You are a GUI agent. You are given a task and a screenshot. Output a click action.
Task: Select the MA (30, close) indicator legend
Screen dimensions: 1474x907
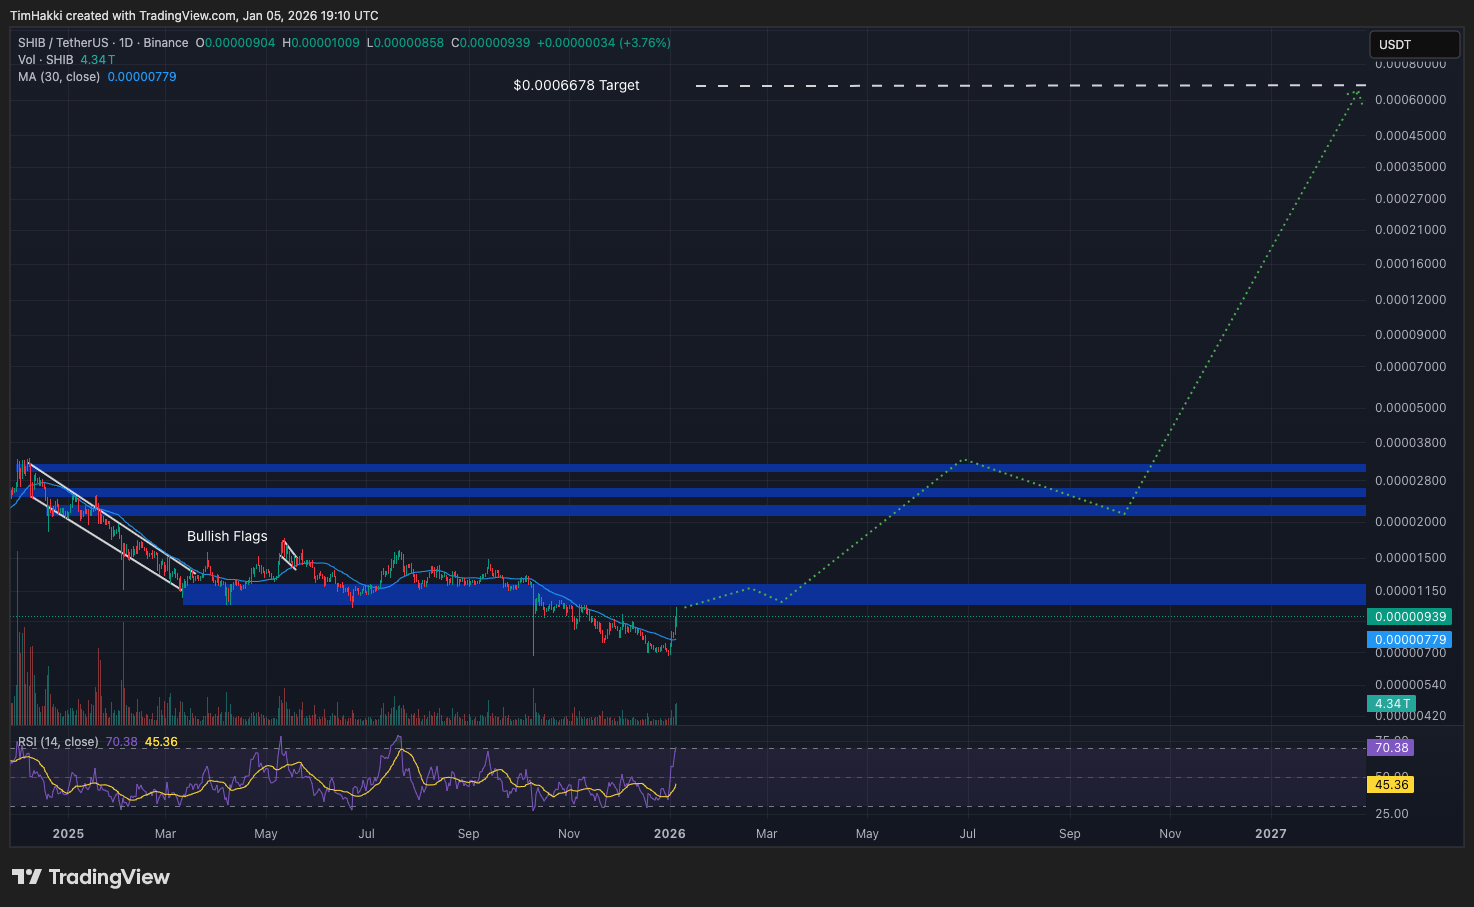coord(59,77)
